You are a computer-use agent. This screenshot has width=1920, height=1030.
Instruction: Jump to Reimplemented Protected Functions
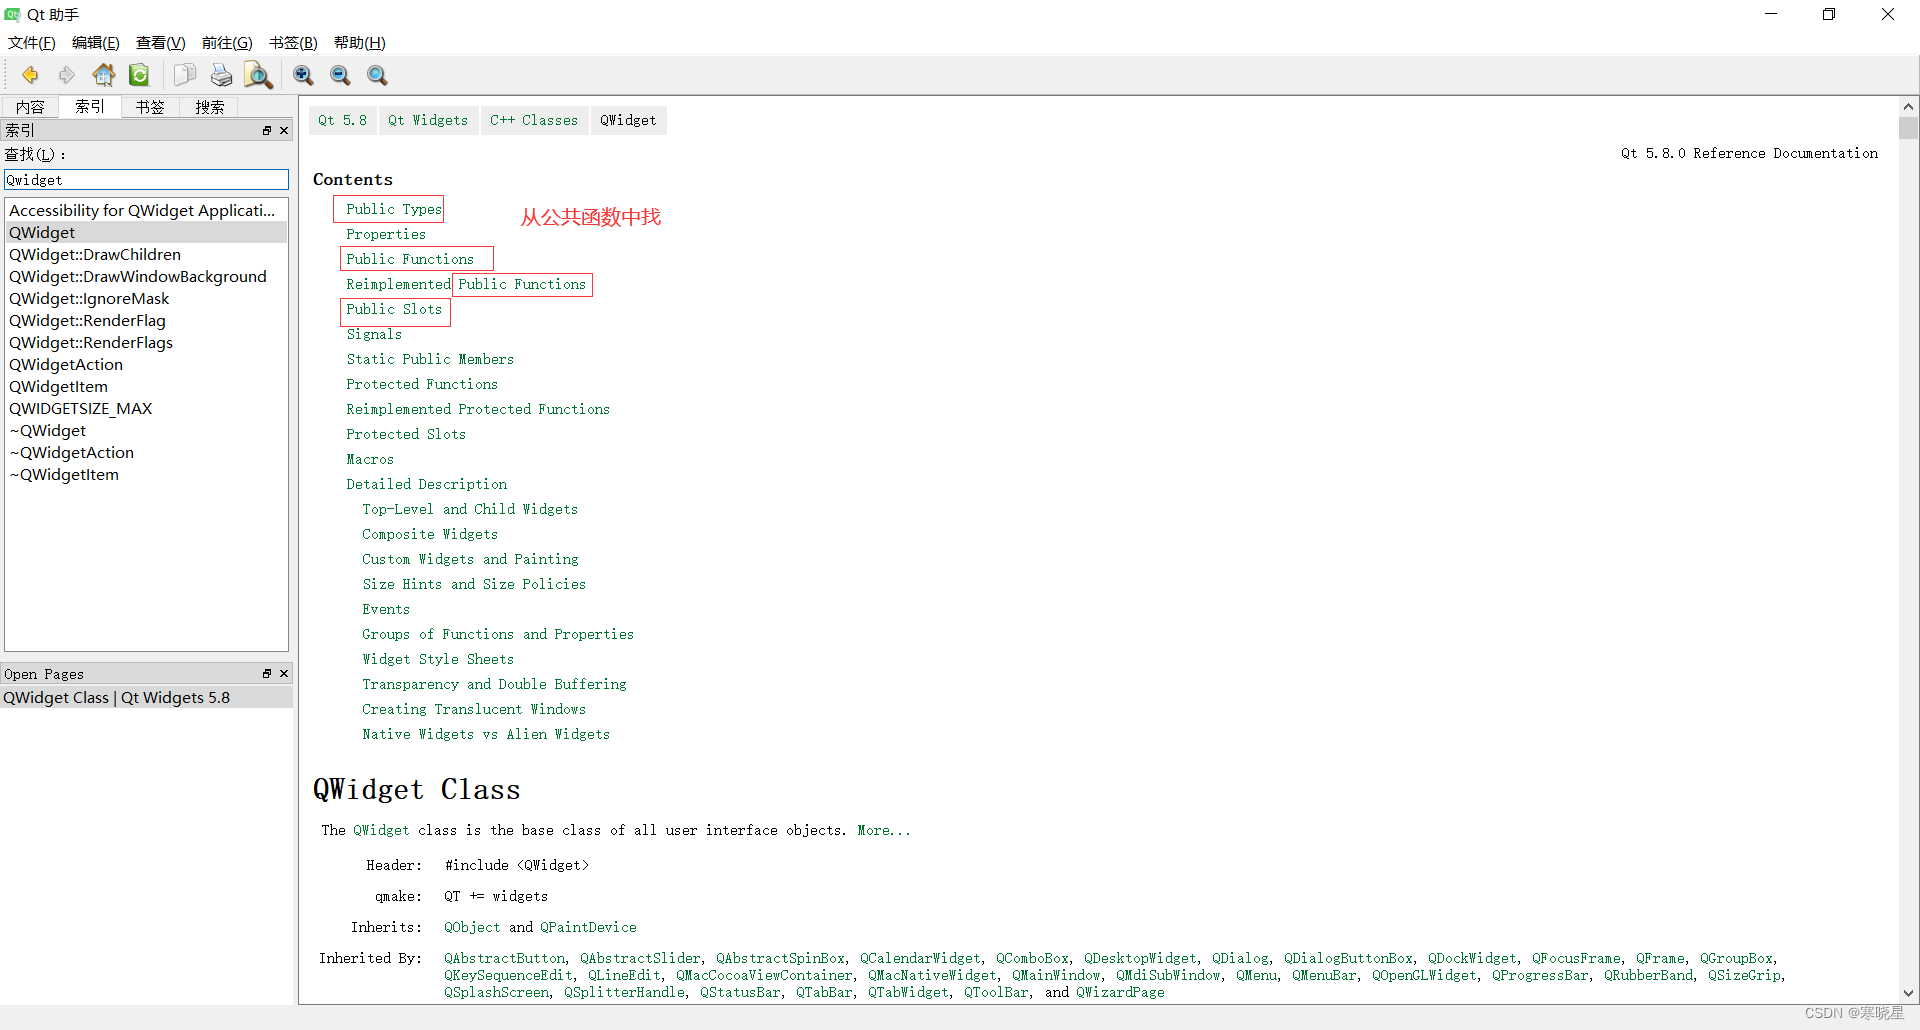[478, 409]
